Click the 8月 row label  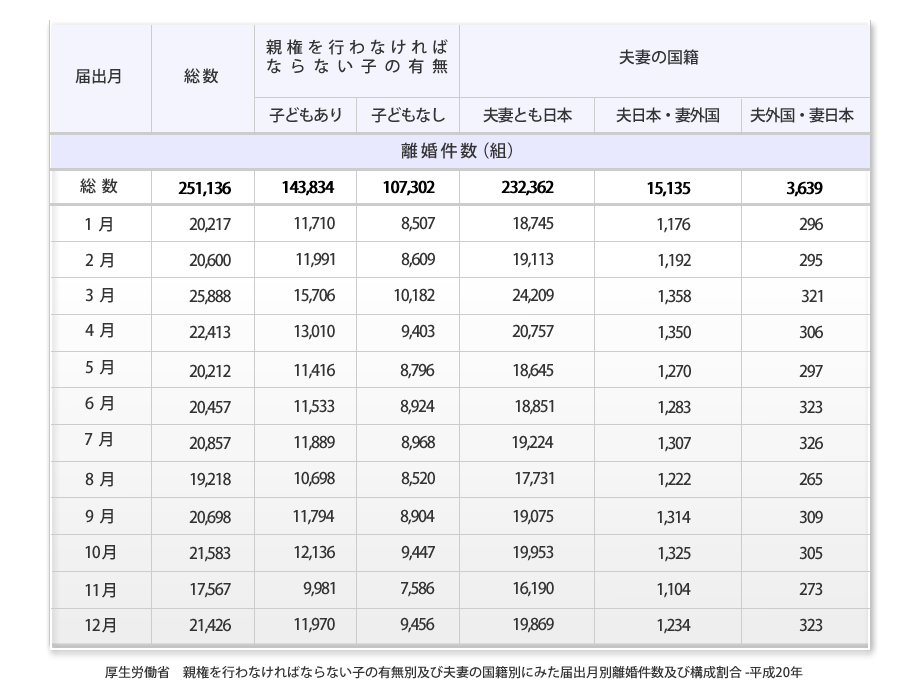point(99,480)
